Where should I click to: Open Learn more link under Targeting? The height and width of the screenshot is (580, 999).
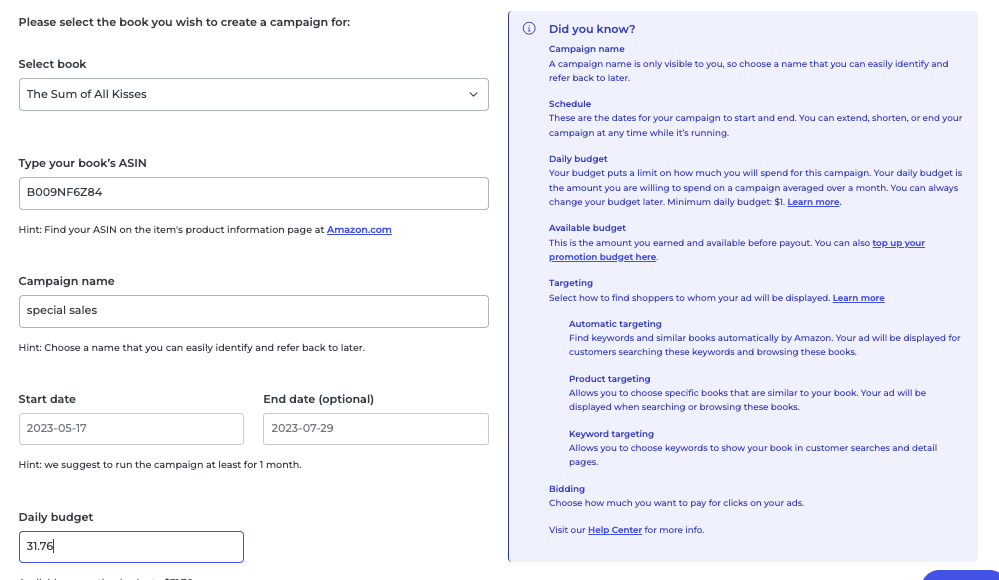tap(858, 298)
